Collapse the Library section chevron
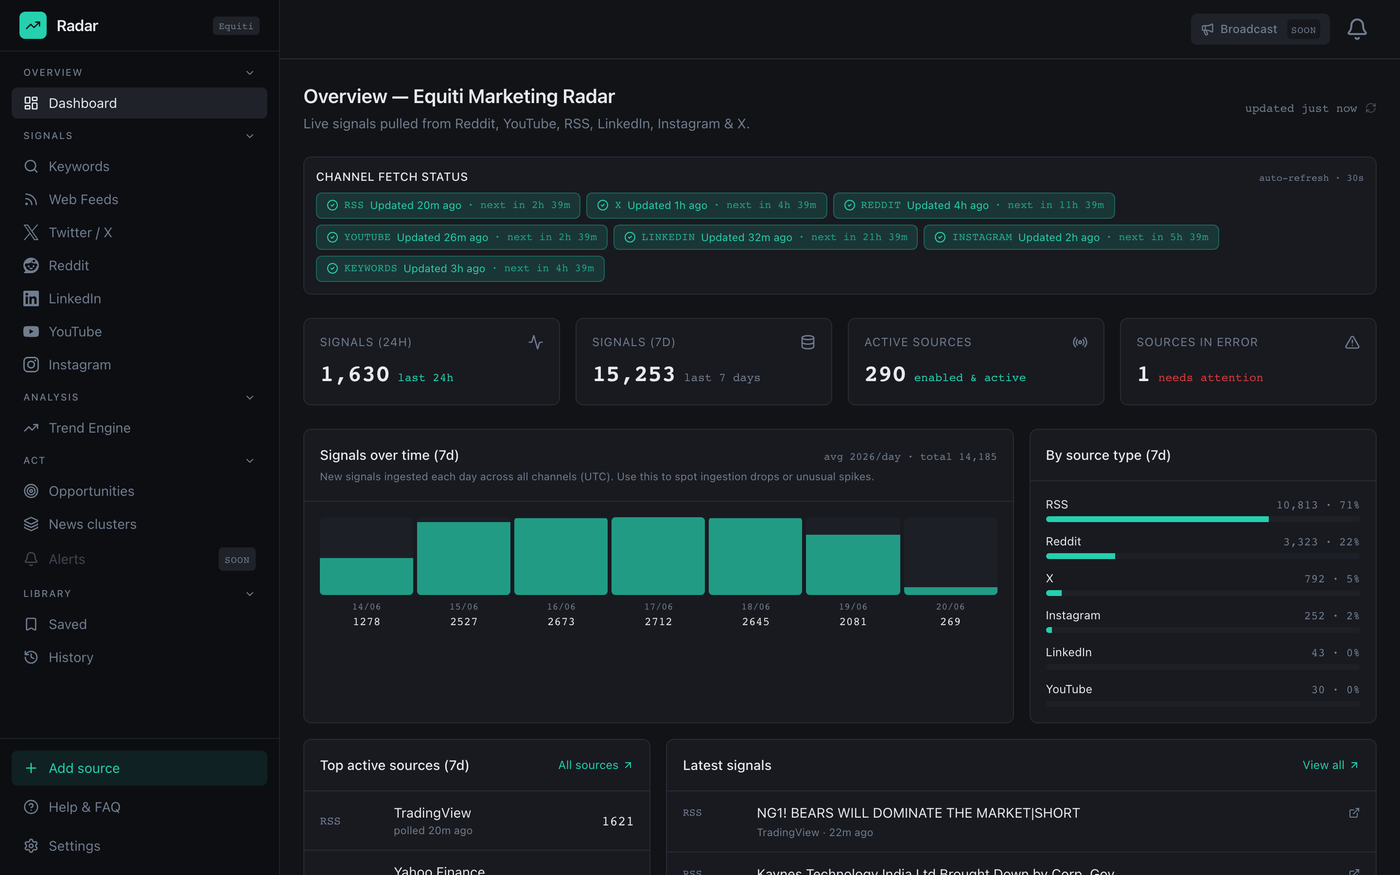Screen dimensions: 1400x875 click(250, 593)
